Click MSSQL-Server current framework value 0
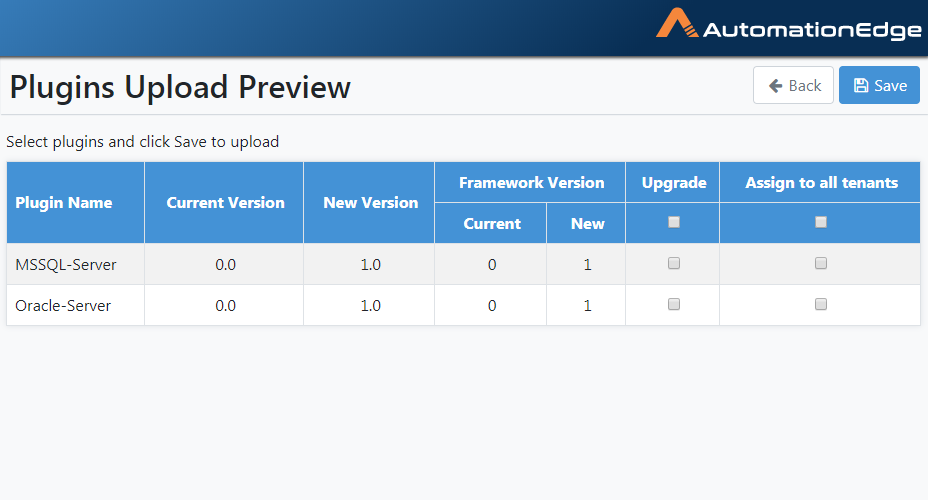Viewport: 928px width, 500px height. (x=492, y=264)
